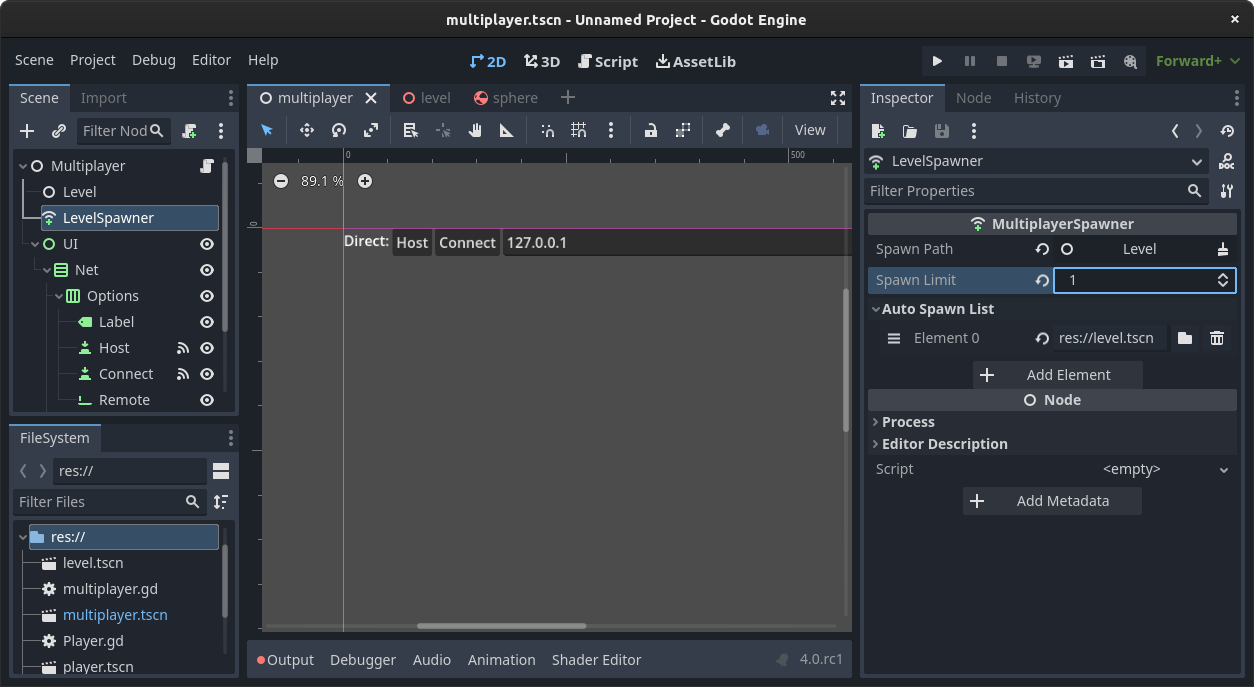Toggle visibility of the Label node
Screen dimensions: 1254x687
point(206,321)
